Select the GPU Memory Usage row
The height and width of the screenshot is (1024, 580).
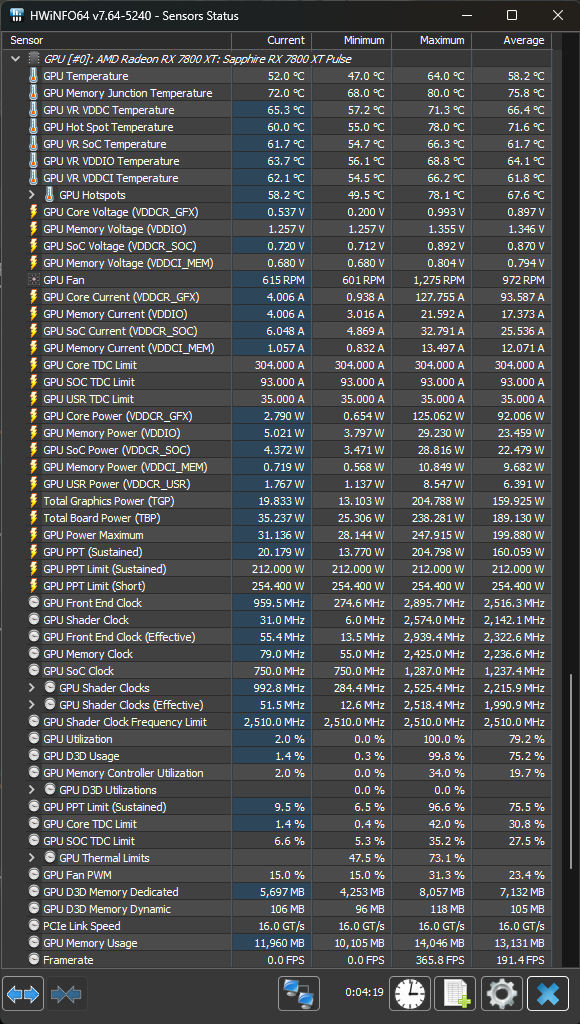click(x=277, y=943)
